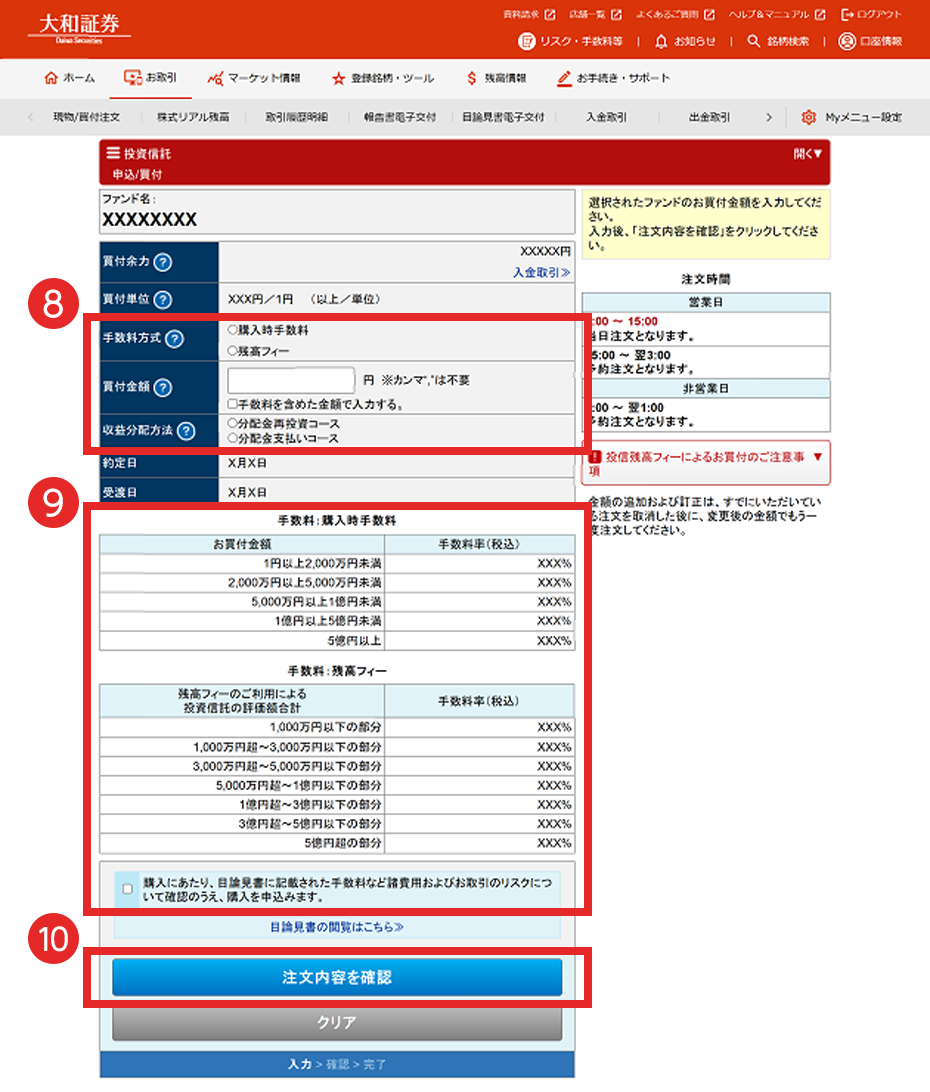Click the help icon beside 手数料方式
The height and width of the screenshot is (1092, 930).
coord(174,339)
